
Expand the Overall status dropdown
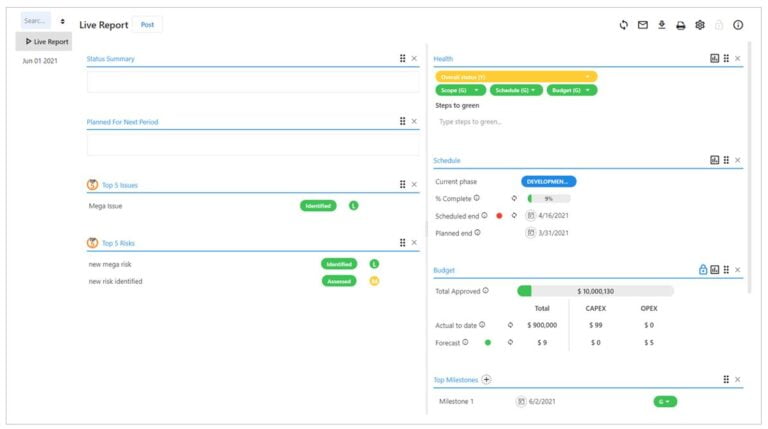(x=516, y=77)
